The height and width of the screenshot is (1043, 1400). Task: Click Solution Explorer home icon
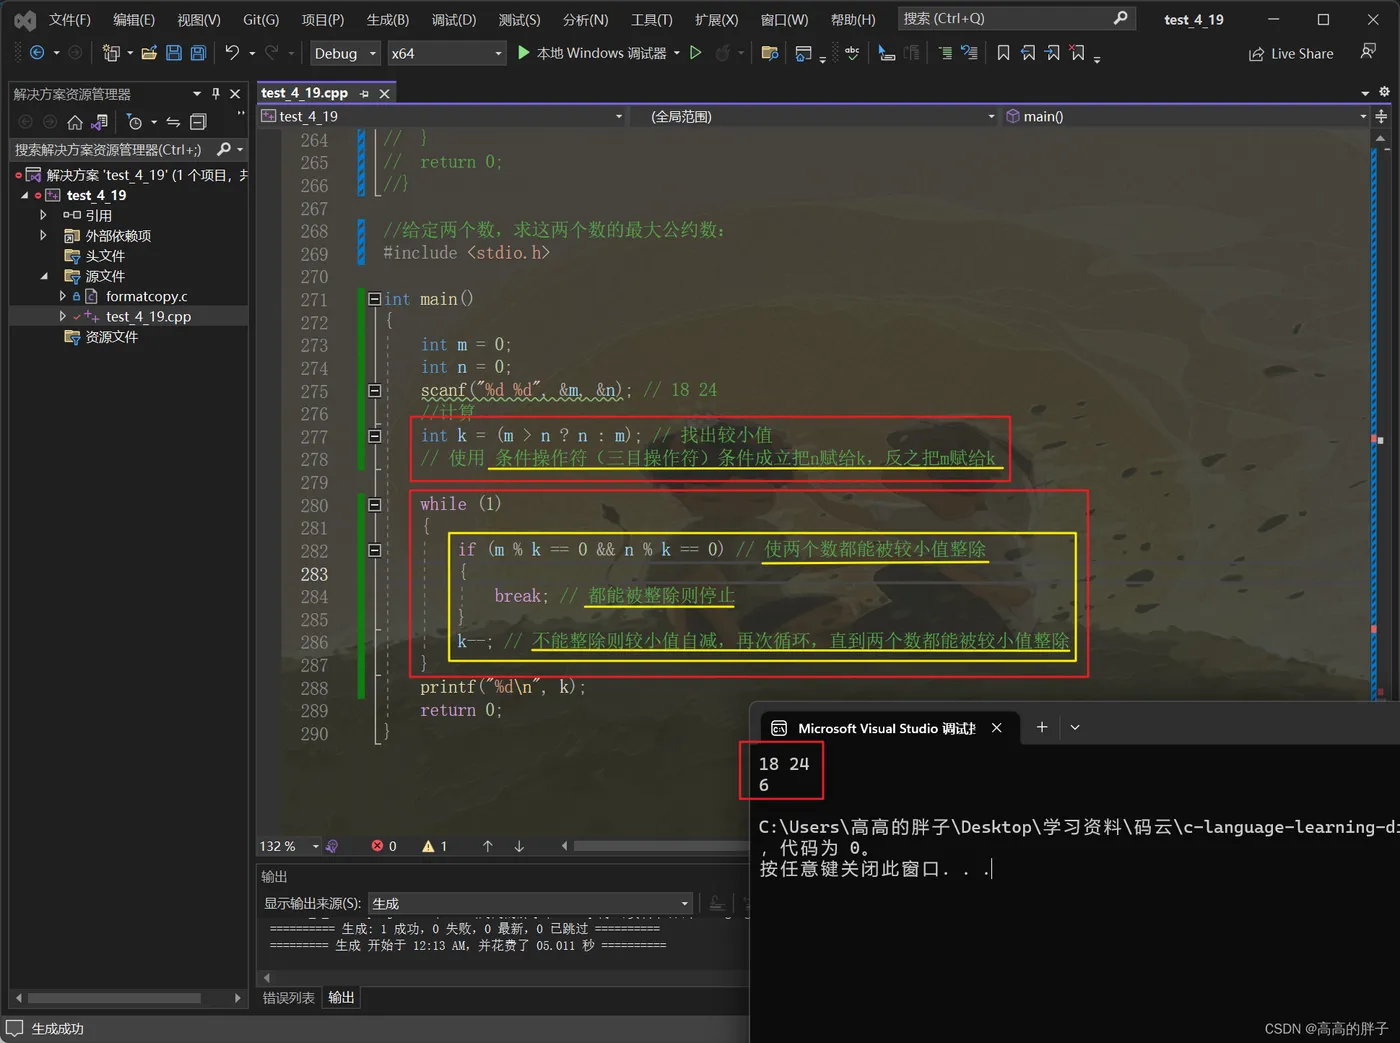tap(75, 122)
